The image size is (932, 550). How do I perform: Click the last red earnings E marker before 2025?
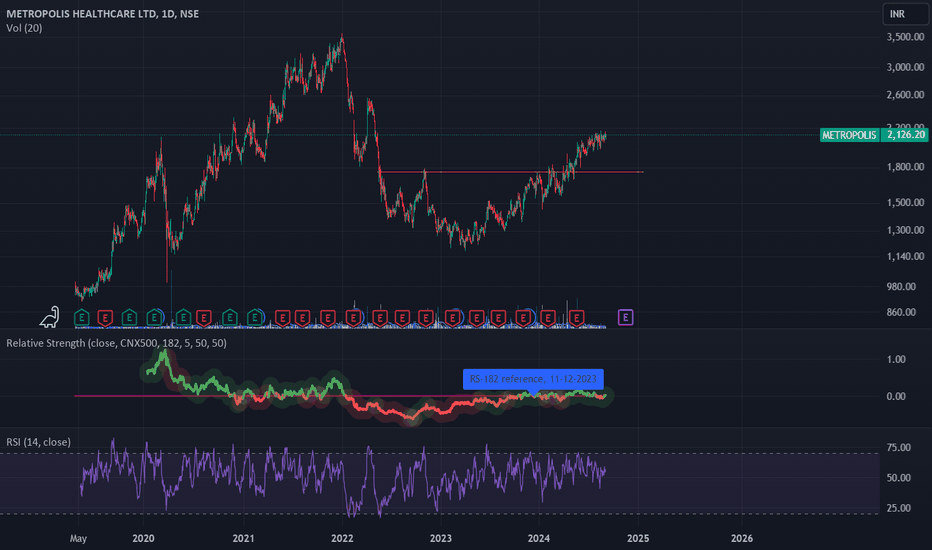pos(577,318)
